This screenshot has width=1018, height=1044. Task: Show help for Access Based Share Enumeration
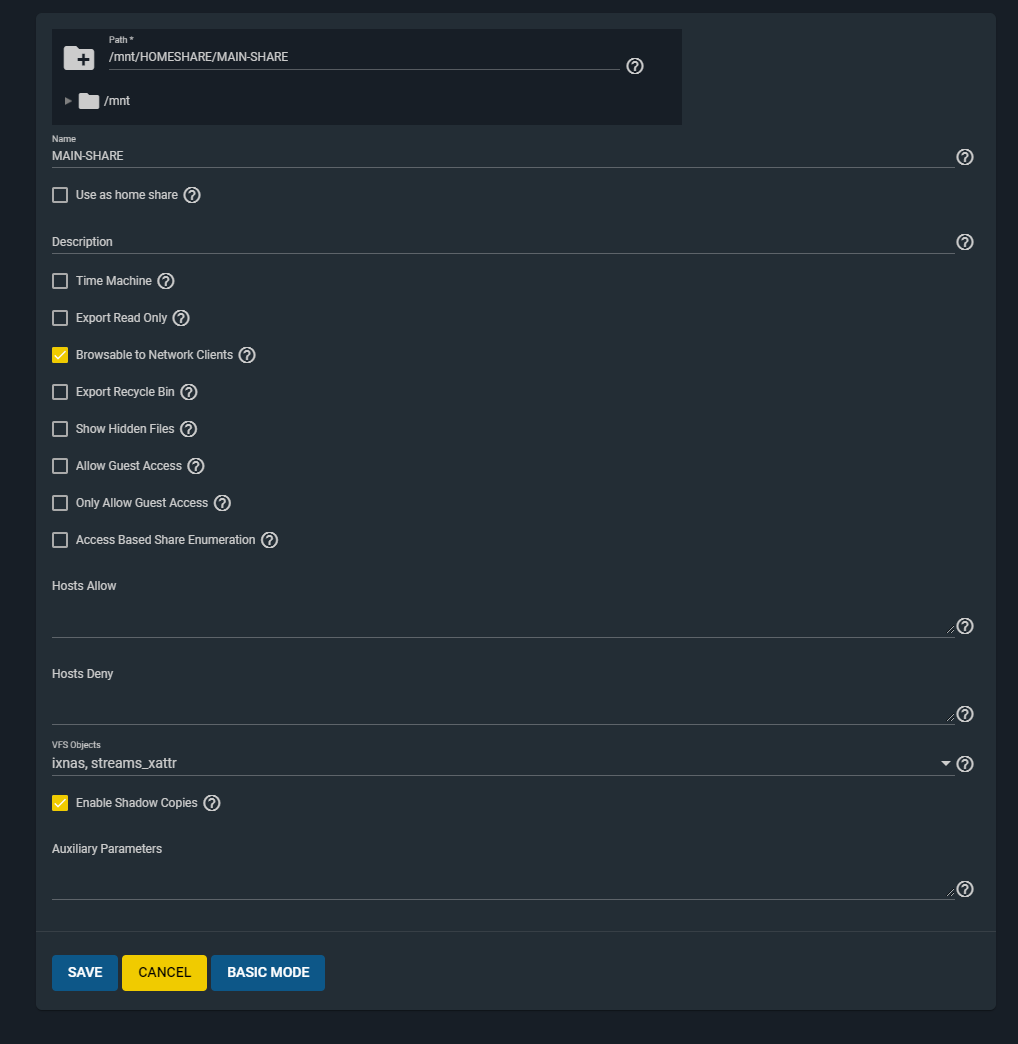pos(270,540)
